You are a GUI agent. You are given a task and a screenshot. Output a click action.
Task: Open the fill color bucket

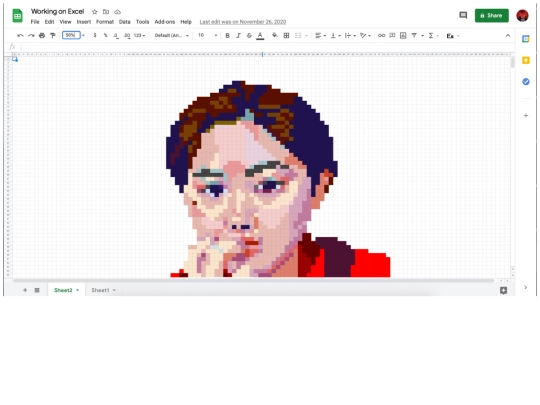[x=275, y=35]
